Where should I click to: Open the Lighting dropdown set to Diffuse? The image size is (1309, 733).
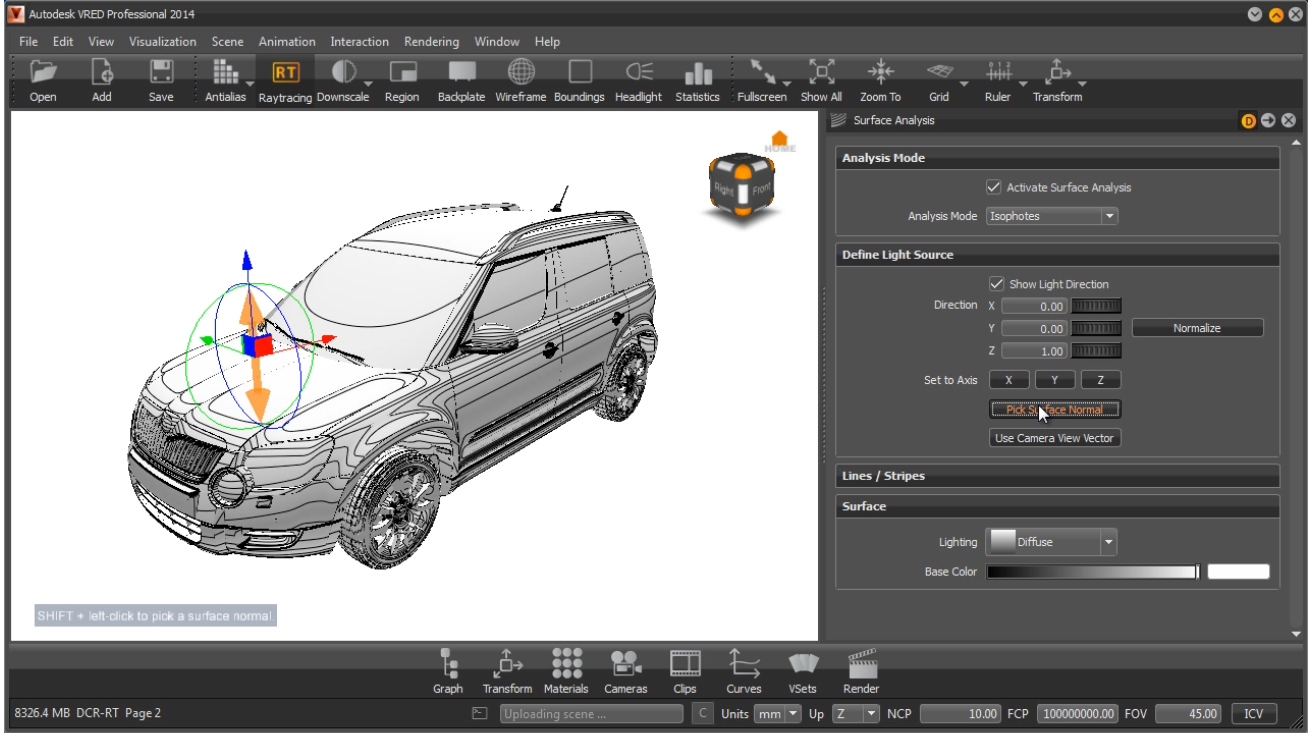point(1052,542)
